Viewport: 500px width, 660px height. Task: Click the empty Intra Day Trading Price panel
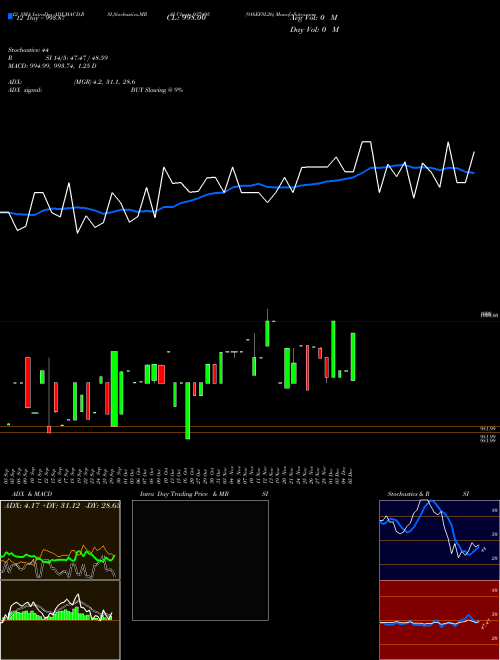[200, 560]
